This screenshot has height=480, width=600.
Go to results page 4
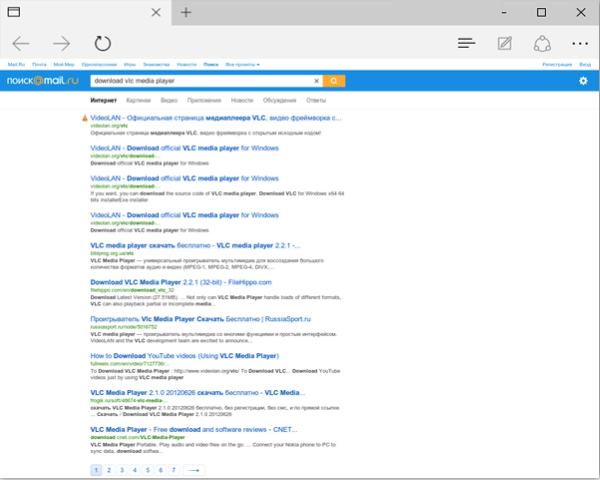click(135, 470)
